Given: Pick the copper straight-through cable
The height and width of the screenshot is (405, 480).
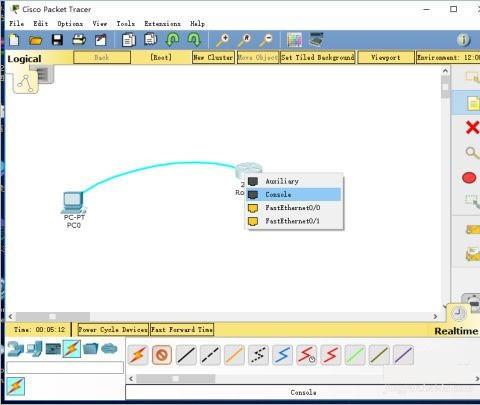Looking at the screenshot, I should pyautogui.click(x=186, y=355).
